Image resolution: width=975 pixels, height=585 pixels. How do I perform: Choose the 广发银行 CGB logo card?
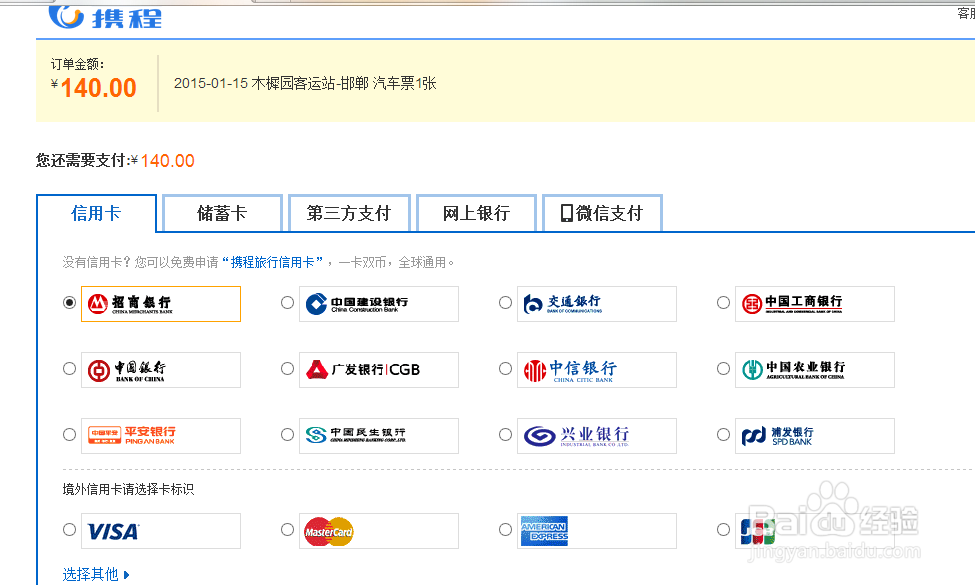pos(379,370)
